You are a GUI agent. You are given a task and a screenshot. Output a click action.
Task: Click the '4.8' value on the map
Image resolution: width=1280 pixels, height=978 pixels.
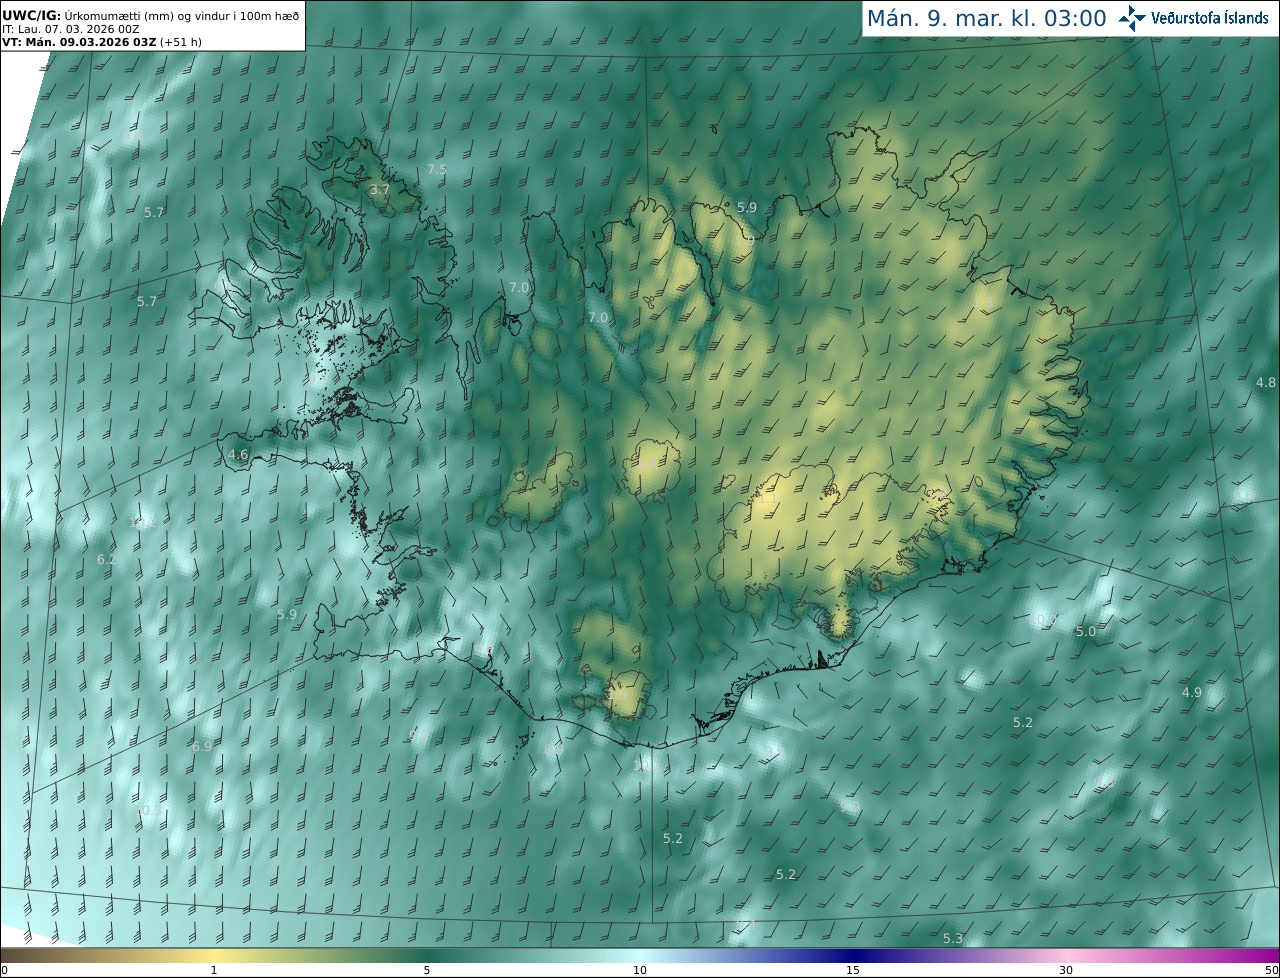click(x=1266, y=382)
